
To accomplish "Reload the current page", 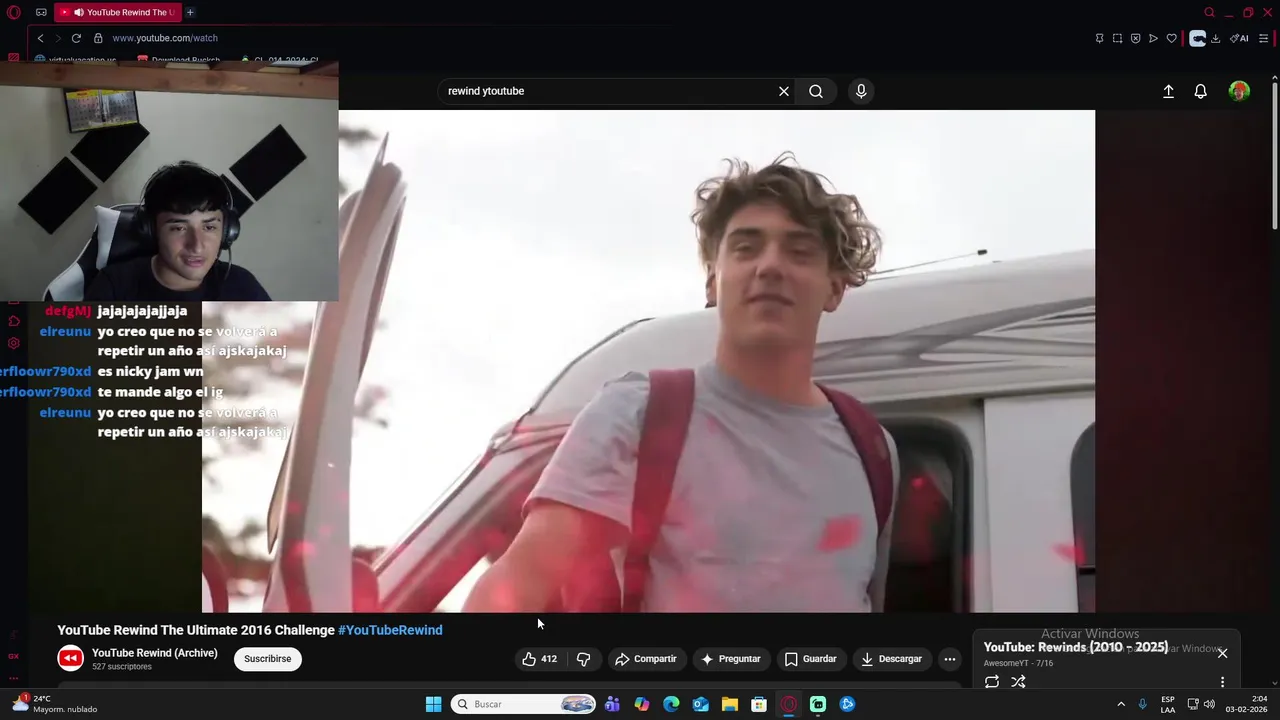I will pos(76,38).
